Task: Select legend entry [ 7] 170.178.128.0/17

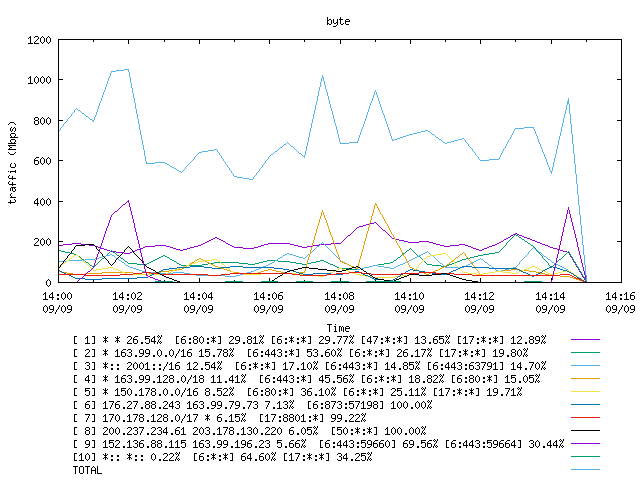Action: (x=220, y=418)
